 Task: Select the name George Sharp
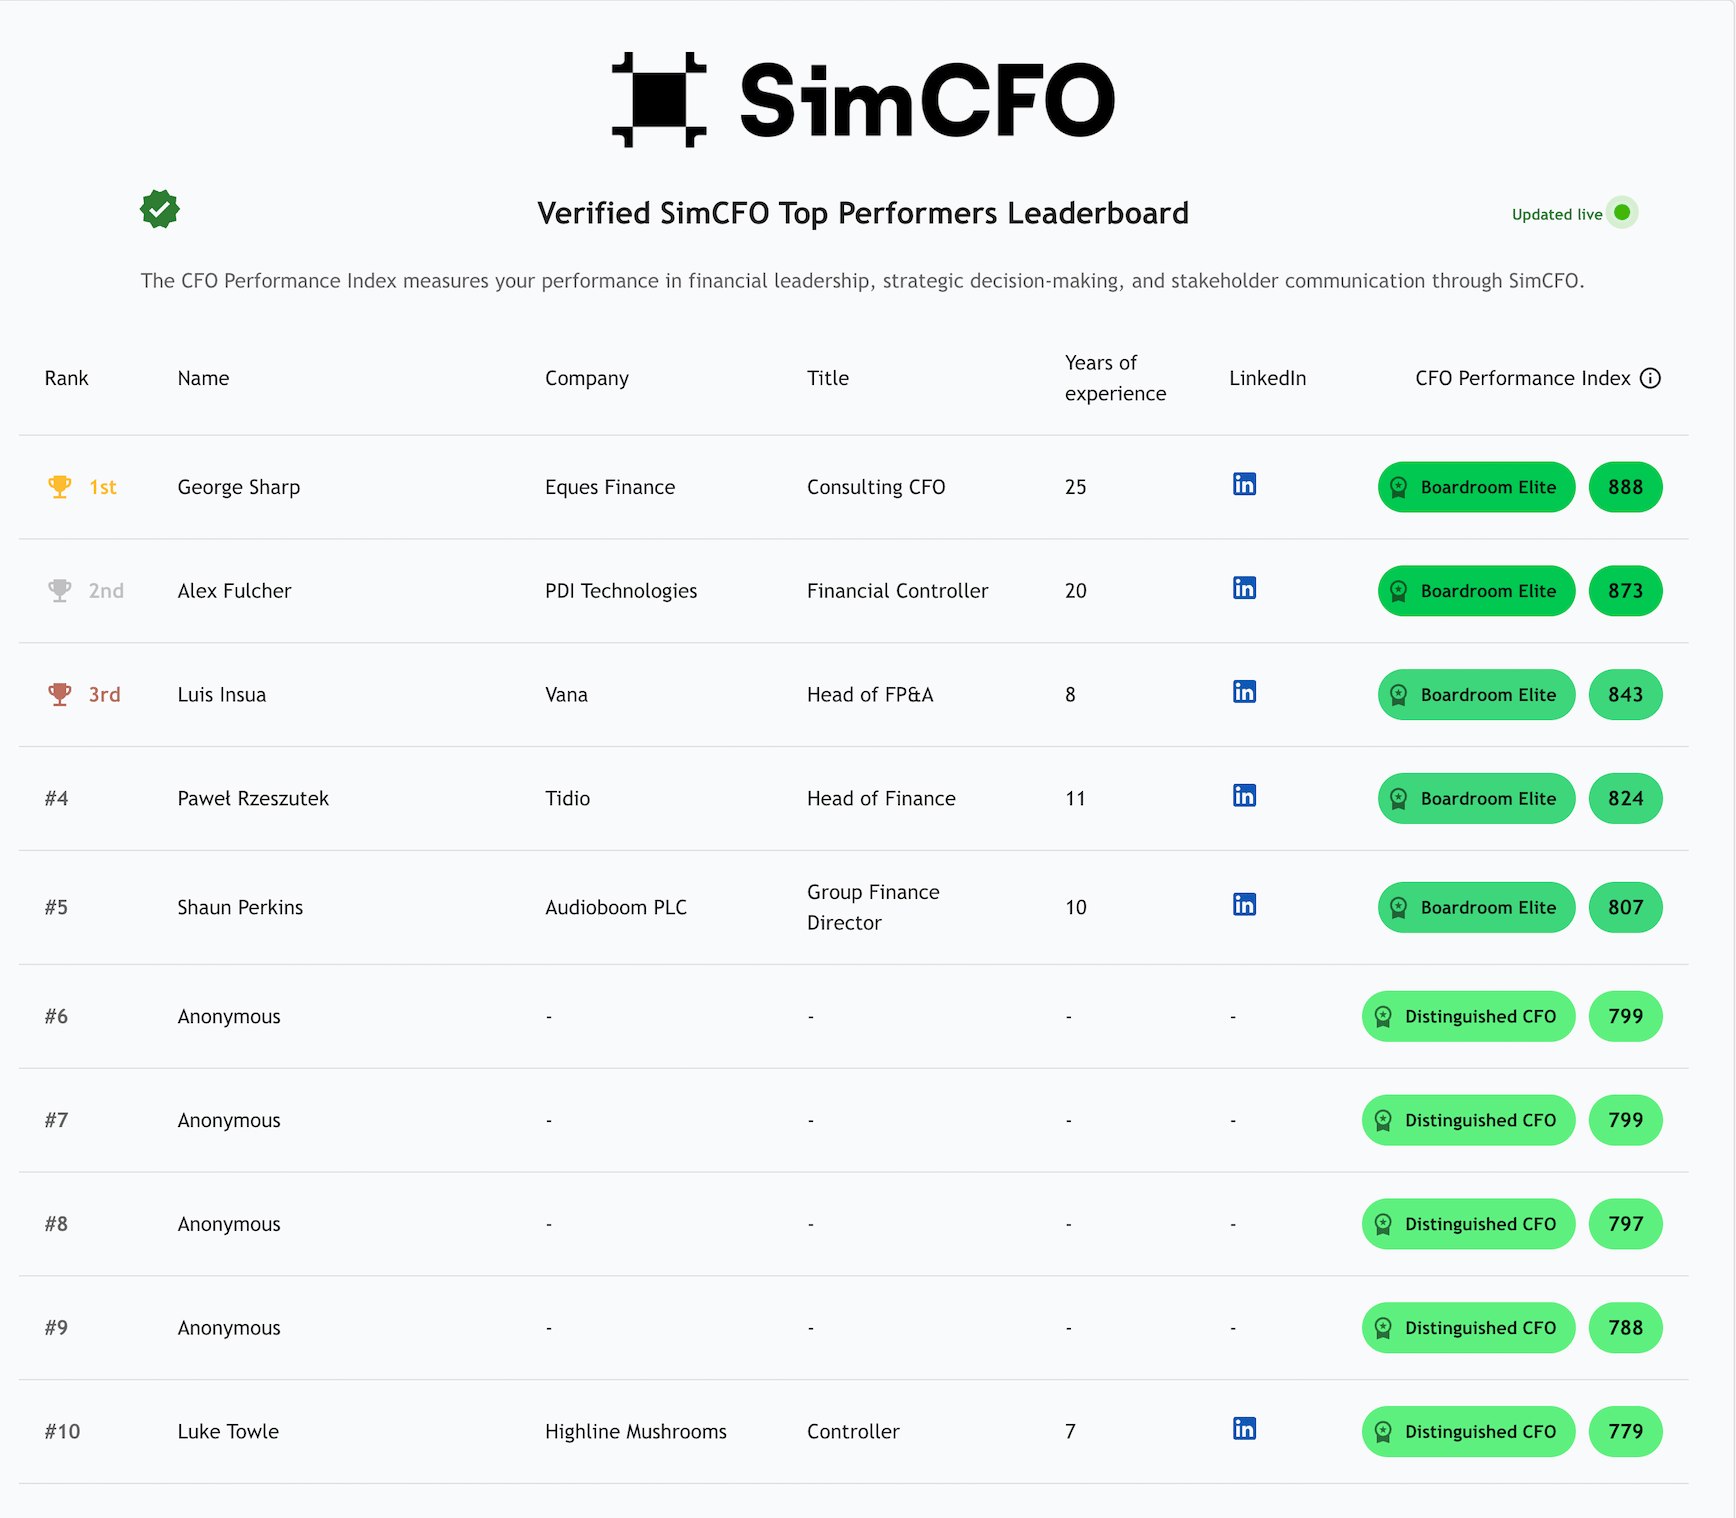[x=239, y=488]
